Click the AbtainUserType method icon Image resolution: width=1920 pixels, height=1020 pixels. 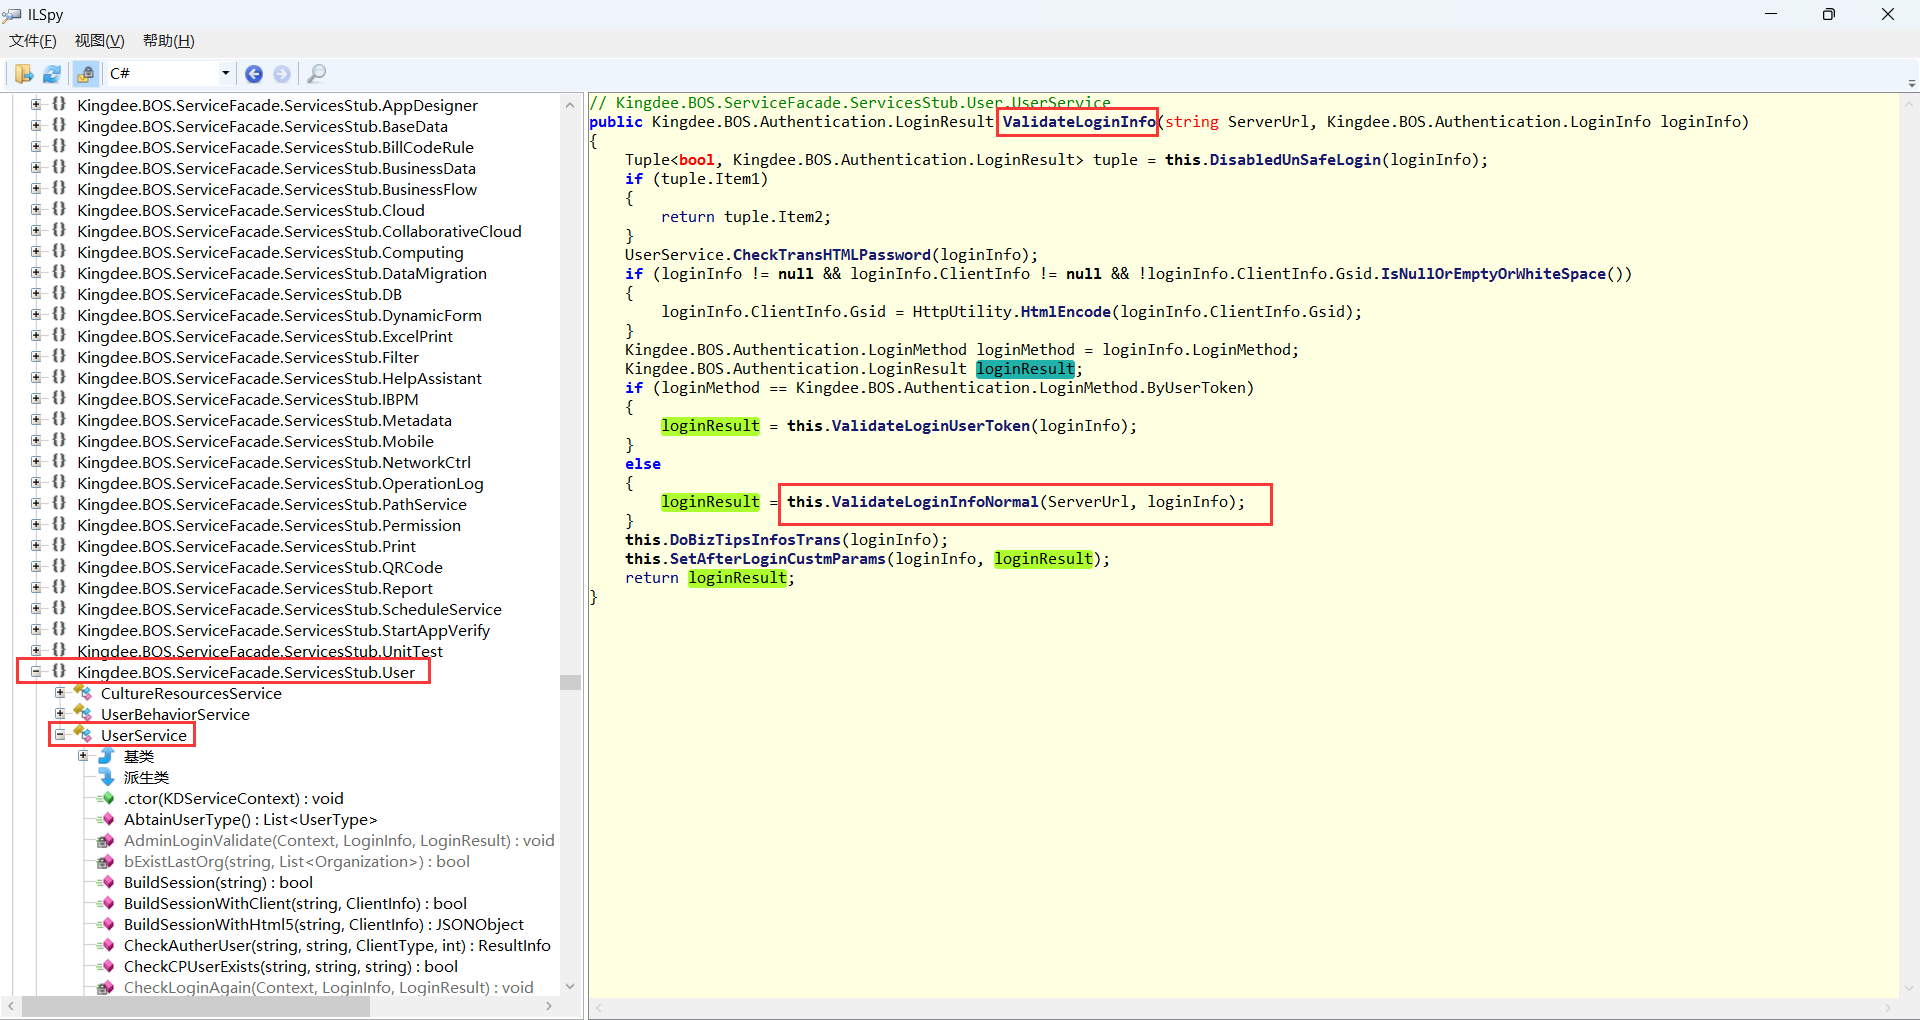[x=106, y=819]
